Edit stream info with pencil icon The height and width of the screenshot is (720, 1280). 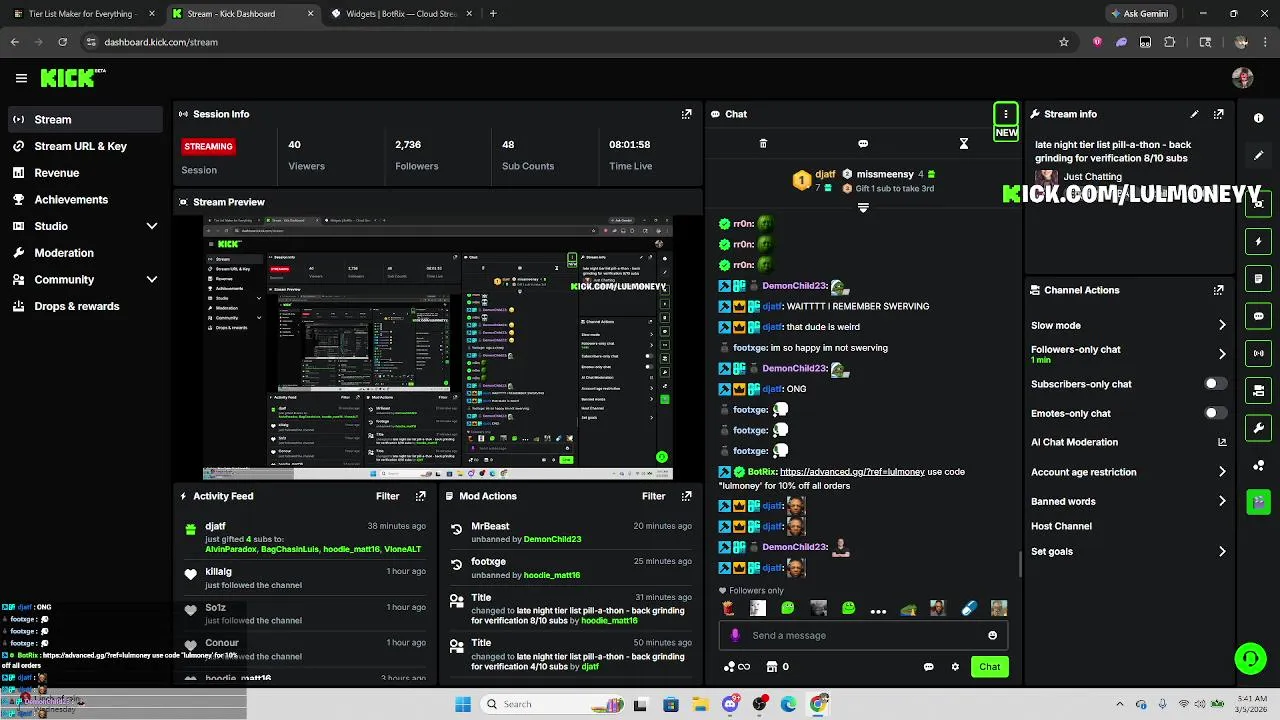[x=1194, y=114]
